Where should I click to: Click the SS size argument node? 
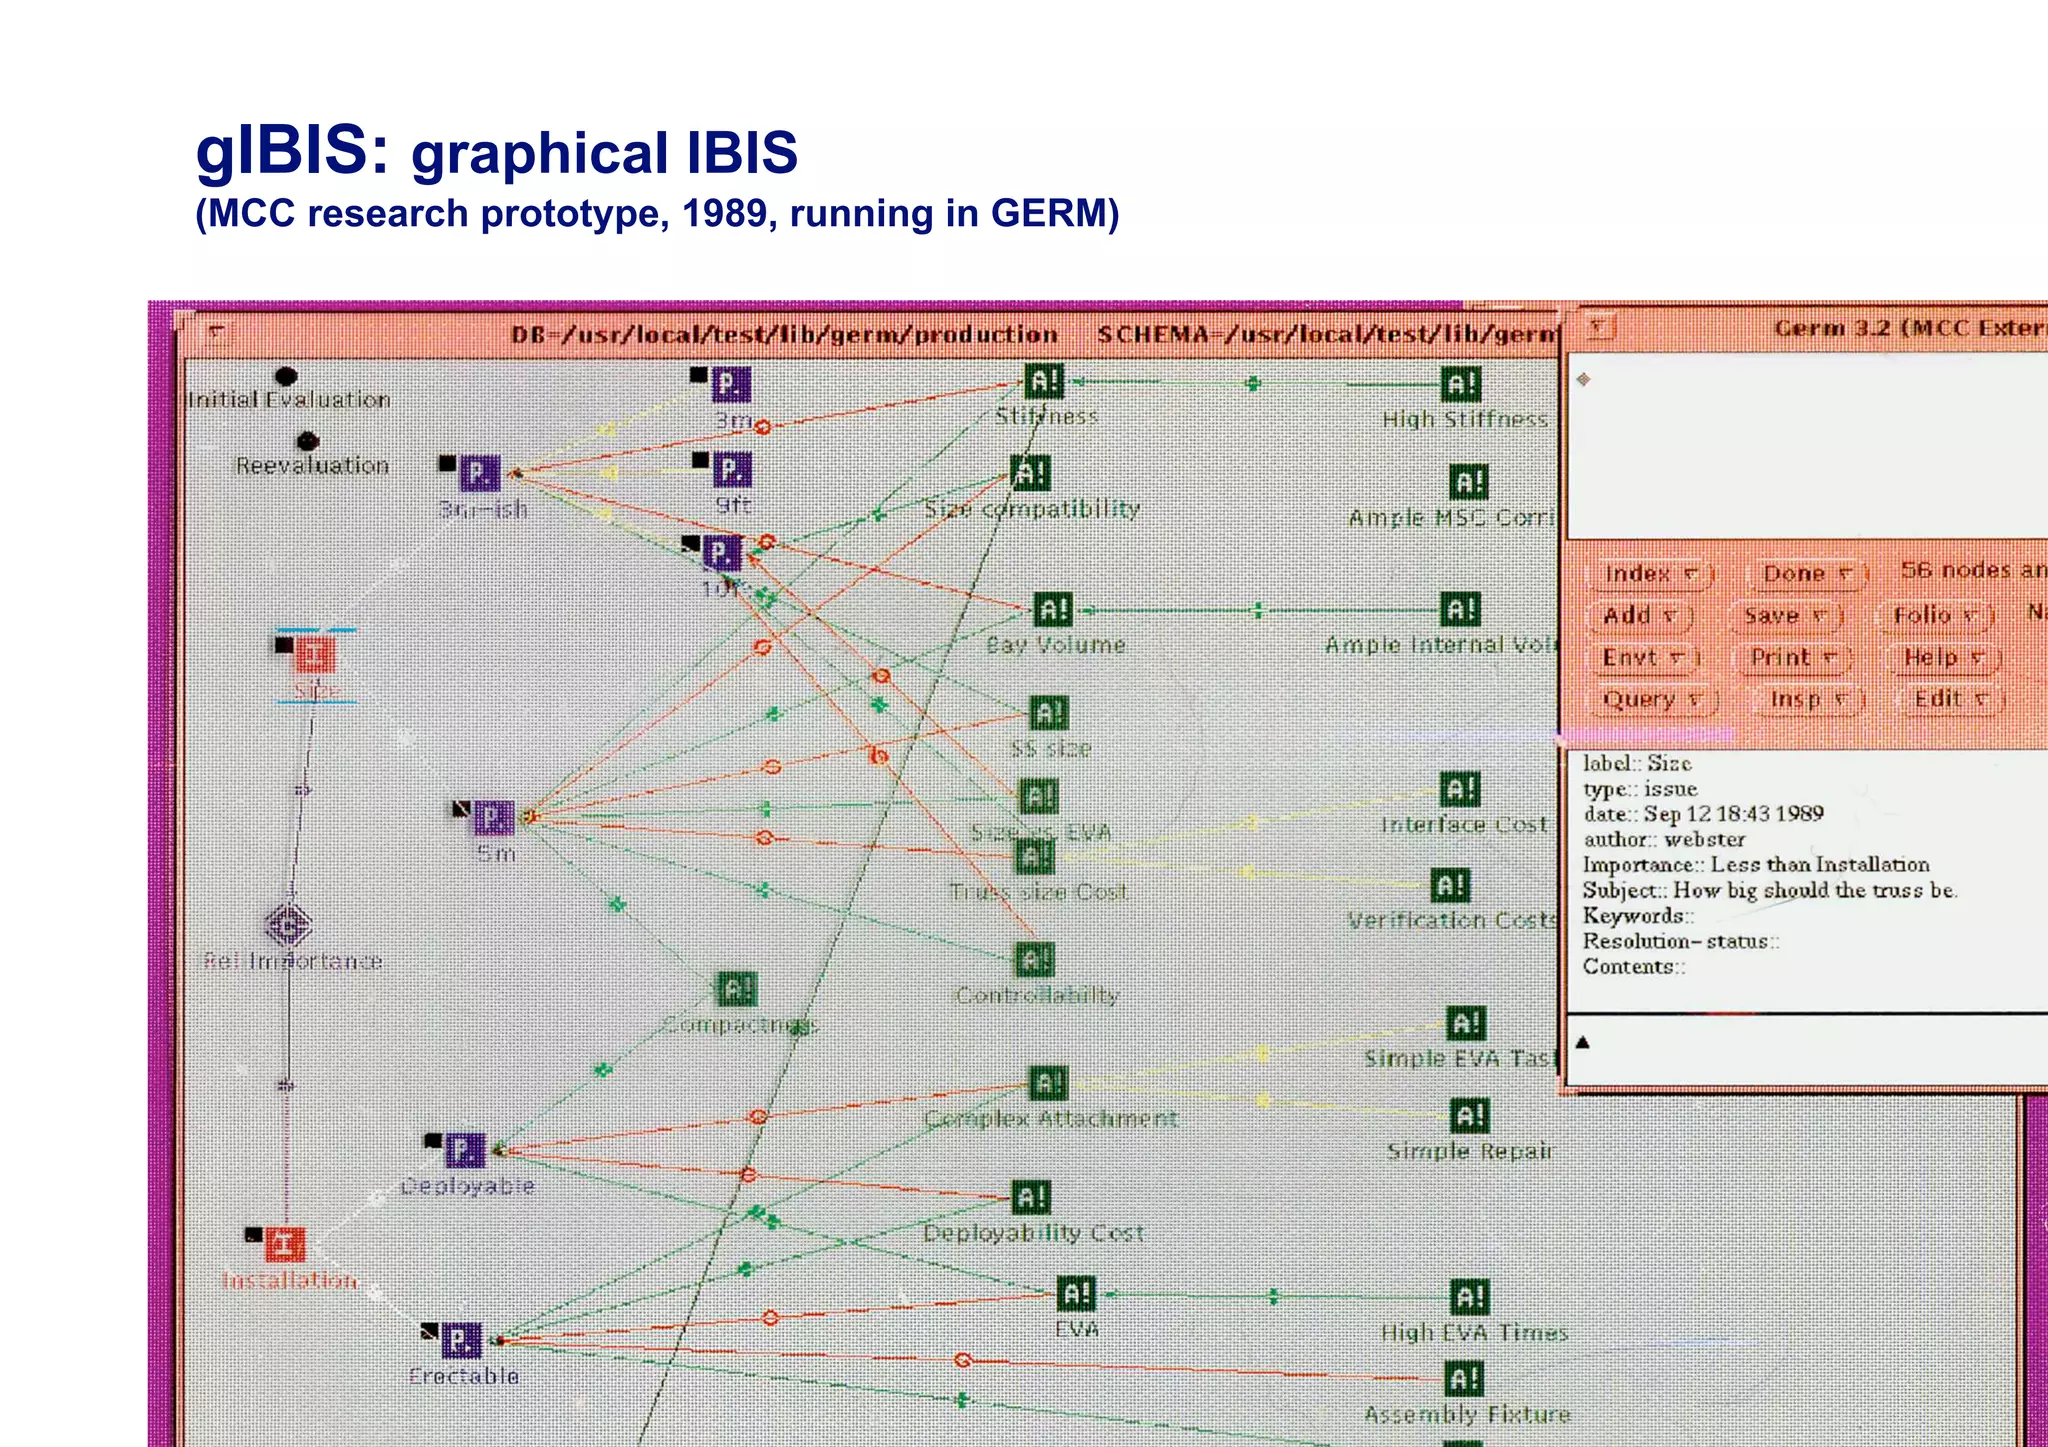tap(1048, 713)
